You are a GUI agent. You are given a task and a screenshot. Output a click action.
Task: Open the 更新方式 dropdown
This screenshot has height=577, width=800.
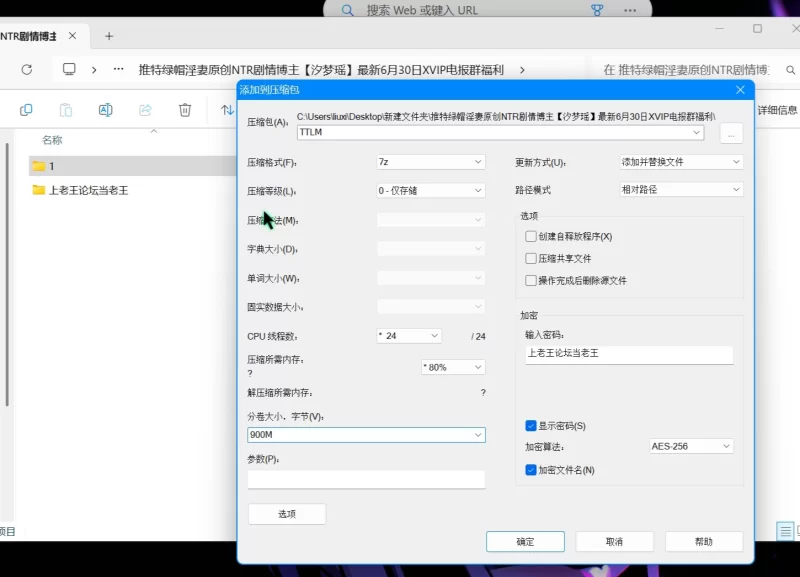coord(681,162)
